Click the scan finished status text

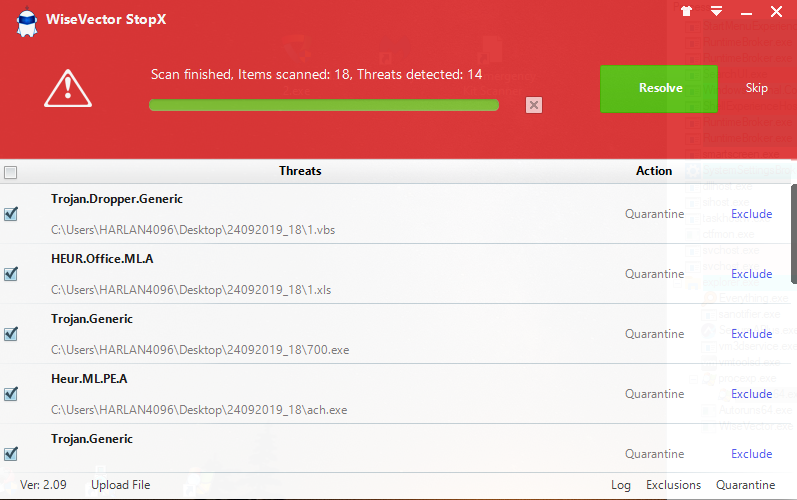tap(316, 75)
